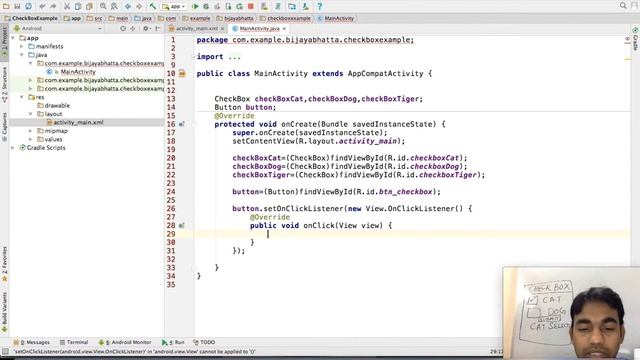This screenshot has height=360, width=640.
Task: Click the Scroll from Source icon
Action: 123,29
